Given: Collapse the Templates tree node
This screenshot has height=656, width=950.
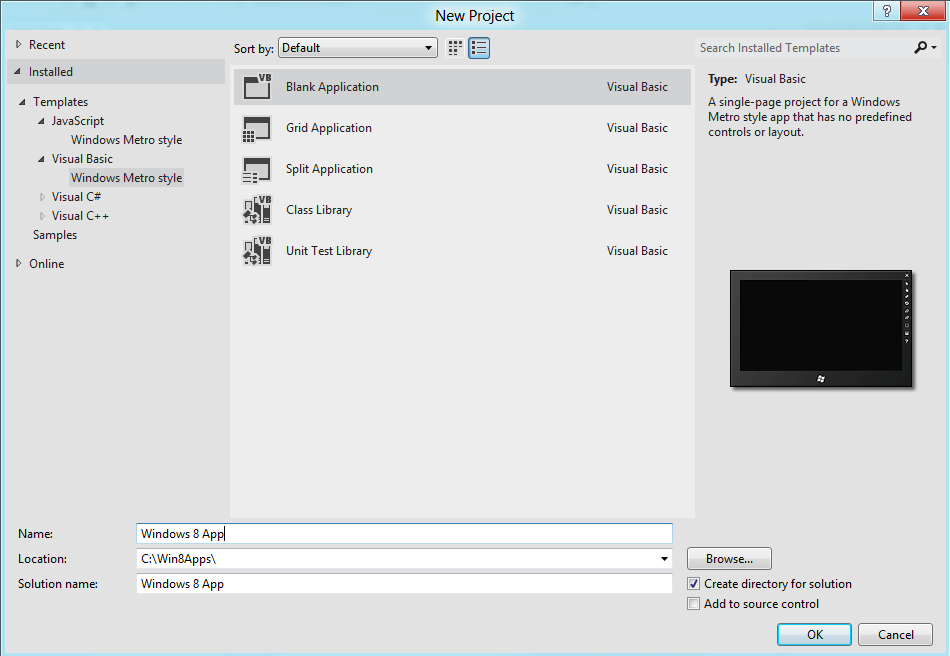Looking at the screenshot, I should coord(22,102).
